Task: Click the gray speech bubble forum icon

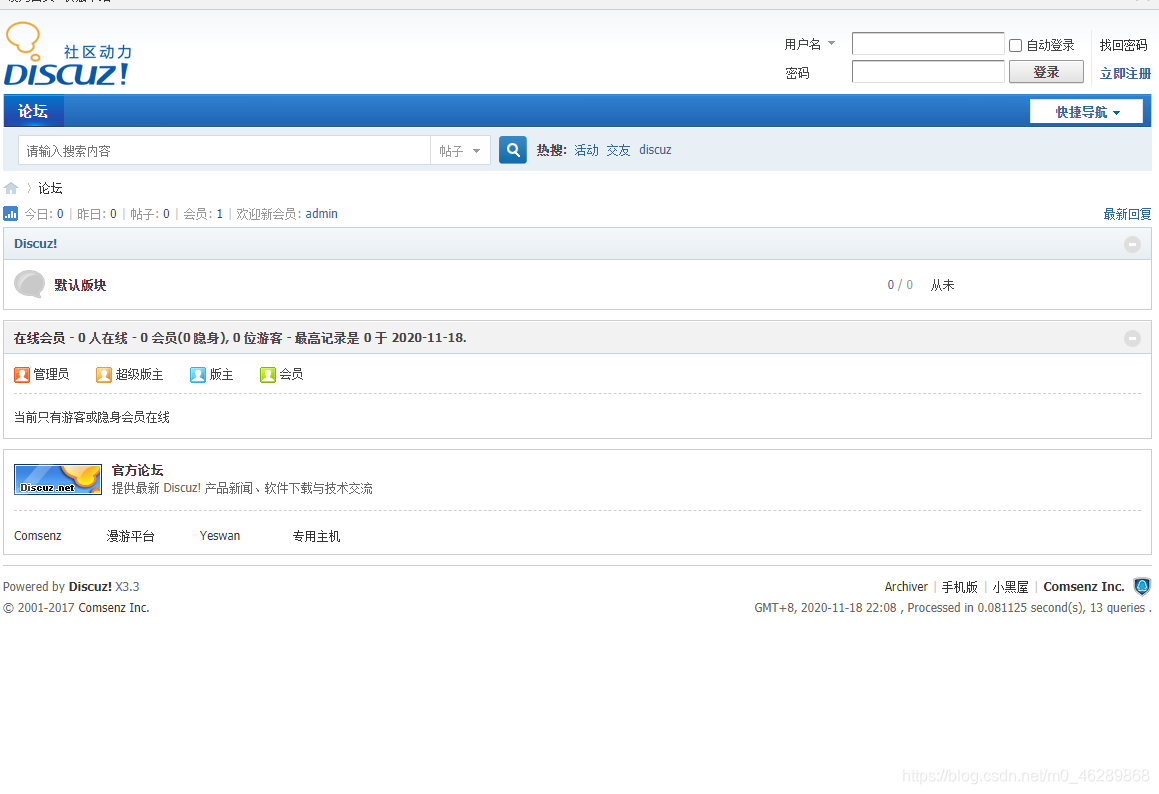Action: 30,285
